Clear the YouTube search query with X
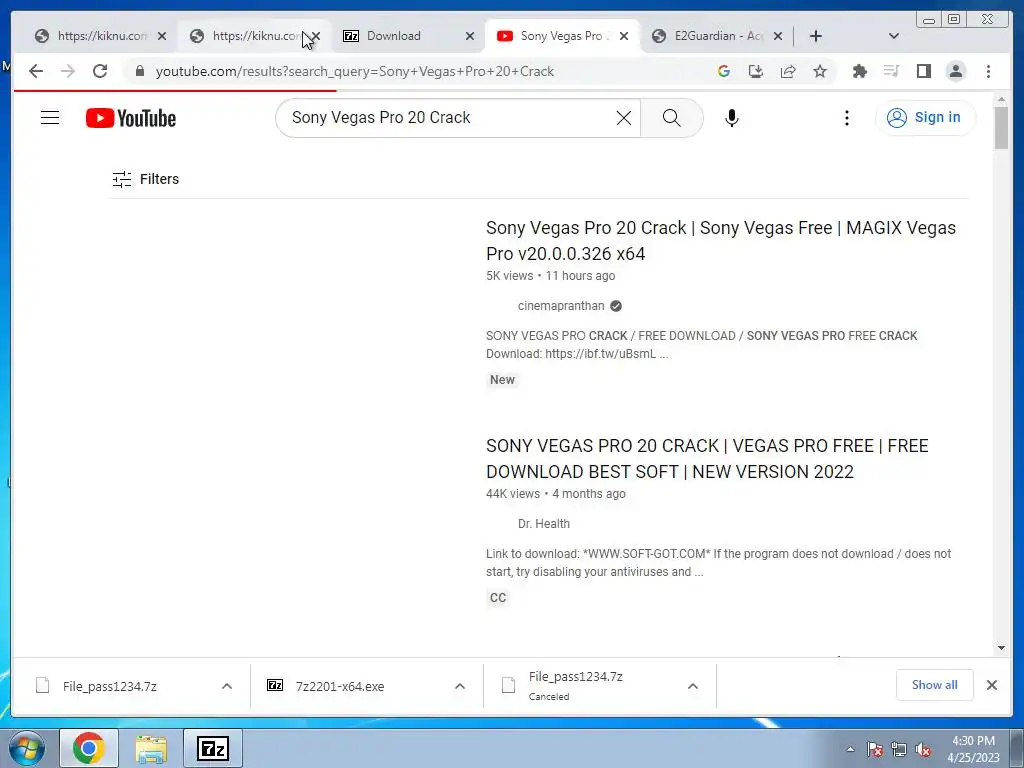Screen dimensions: 1024x768 click(x=624, y=118)
